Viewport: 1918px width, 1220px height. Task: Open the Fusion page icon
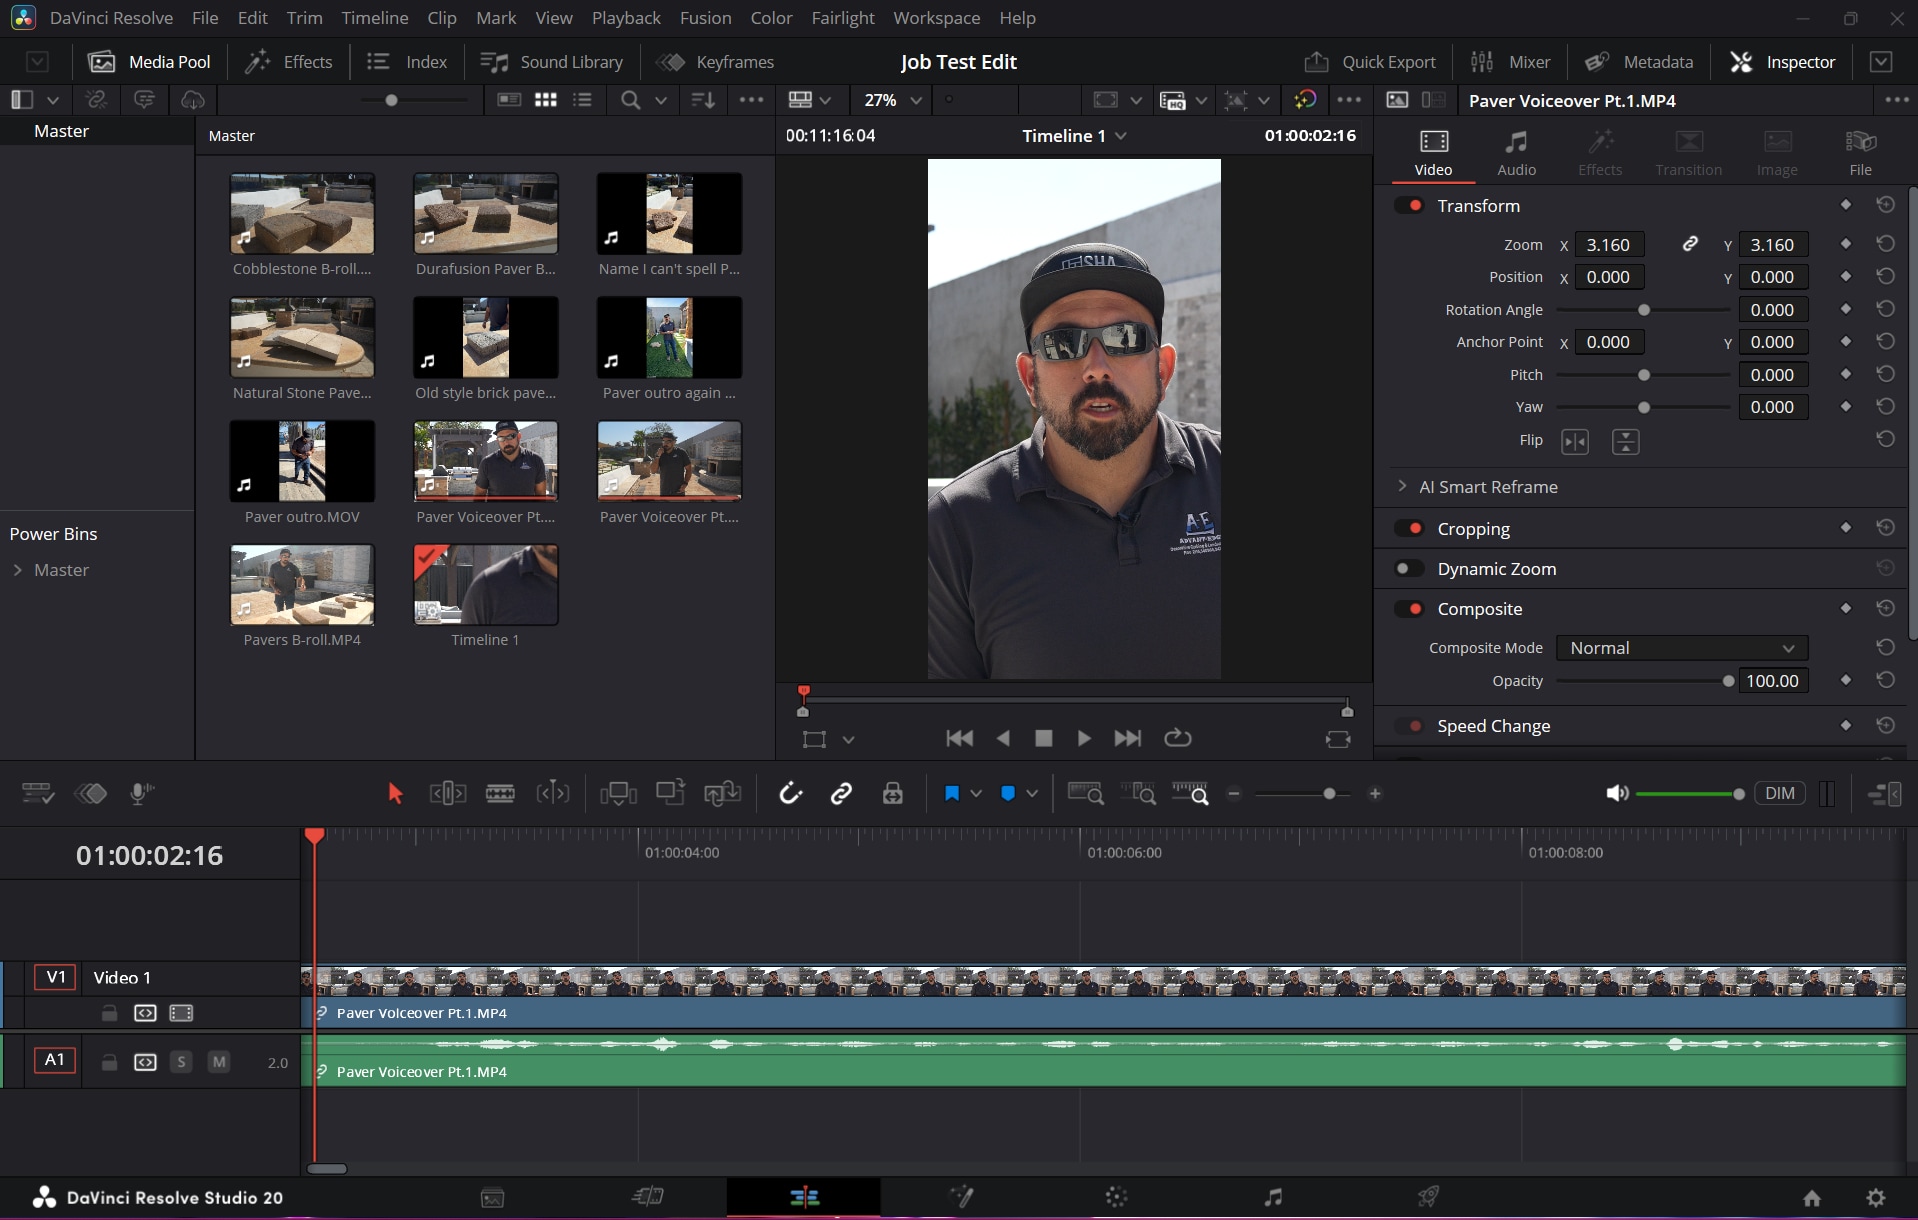(x=961, y=1197)
